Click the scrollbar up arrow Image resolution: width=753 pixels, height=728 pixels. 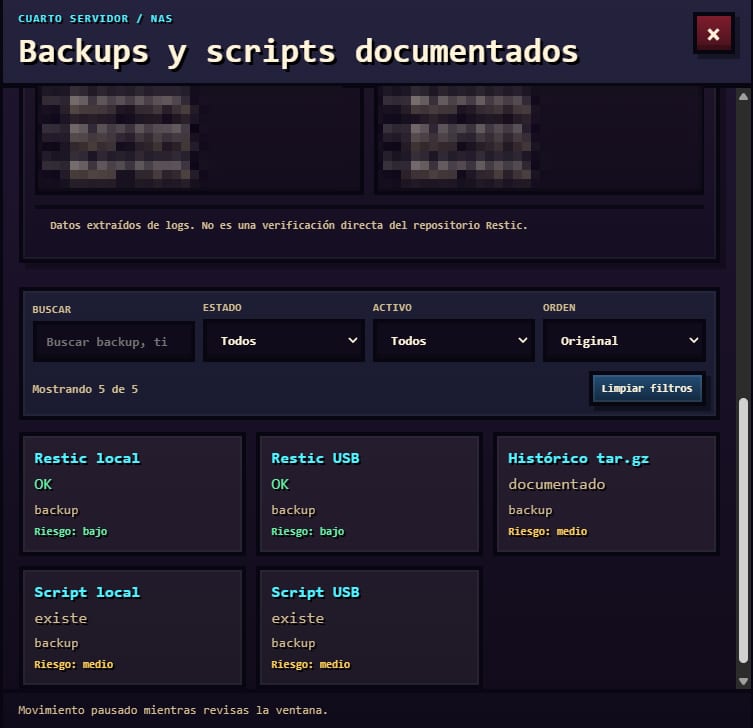click(x=743, y=97)
